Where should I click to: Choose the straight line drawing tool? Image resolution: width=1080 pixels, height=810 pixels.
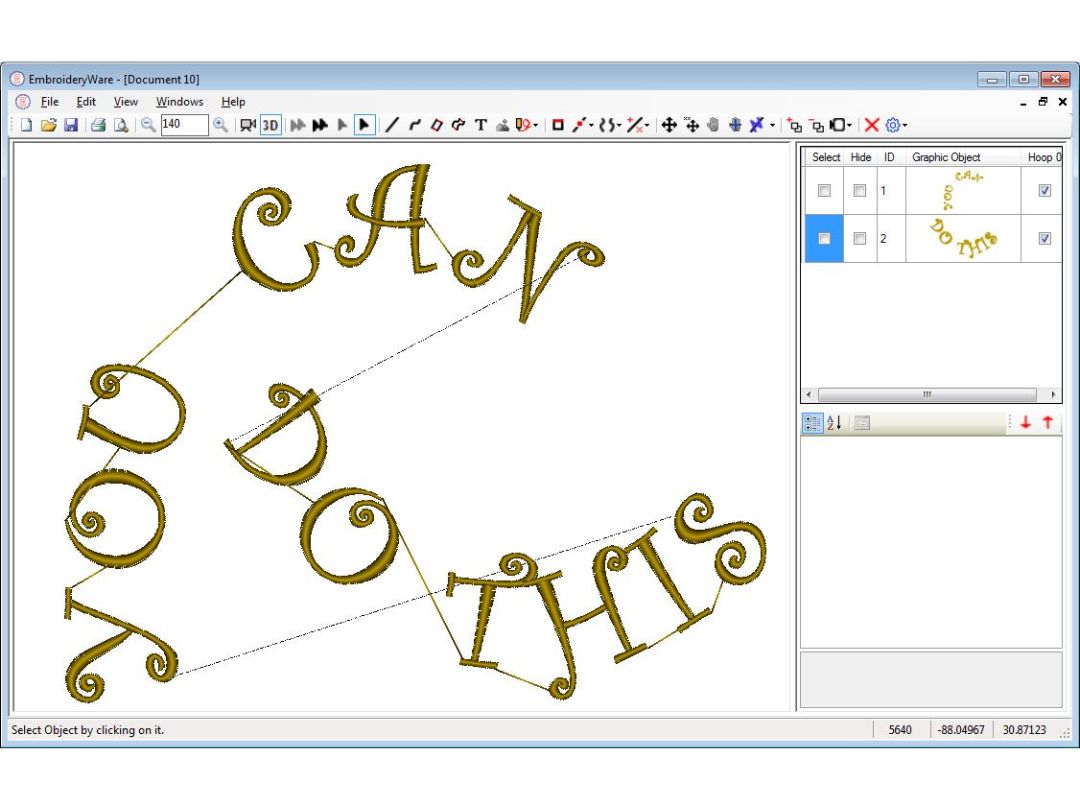(392, 125)
